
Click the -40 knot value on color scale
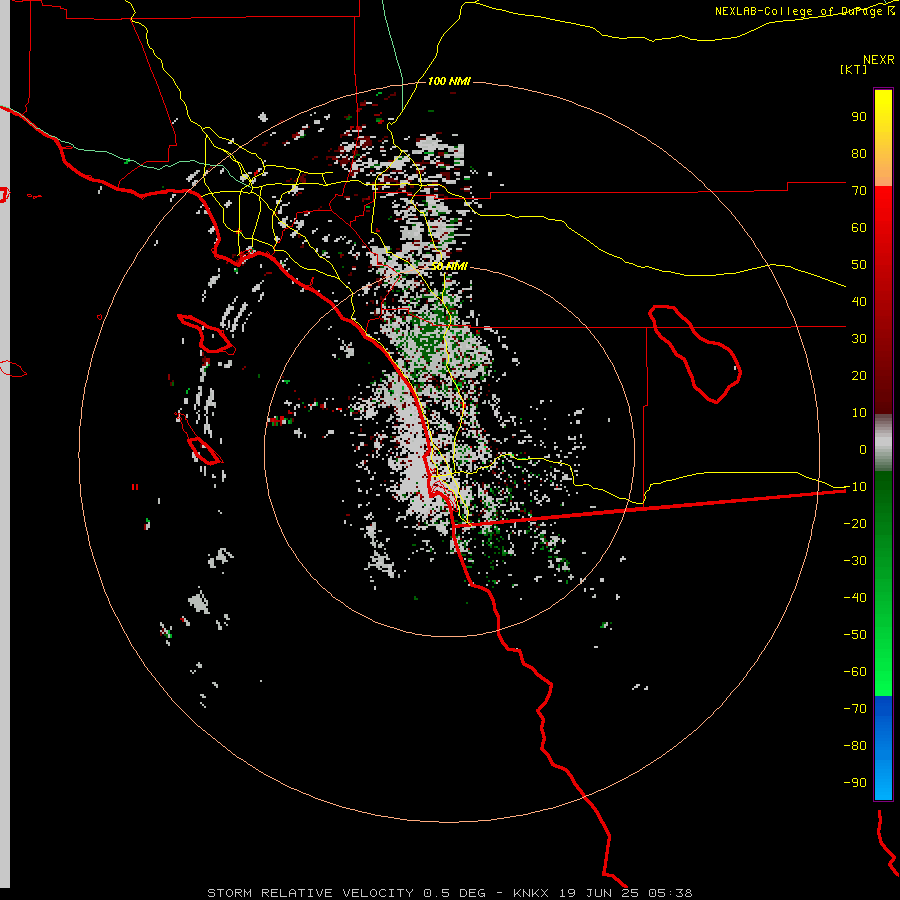[x=855, y=598]
